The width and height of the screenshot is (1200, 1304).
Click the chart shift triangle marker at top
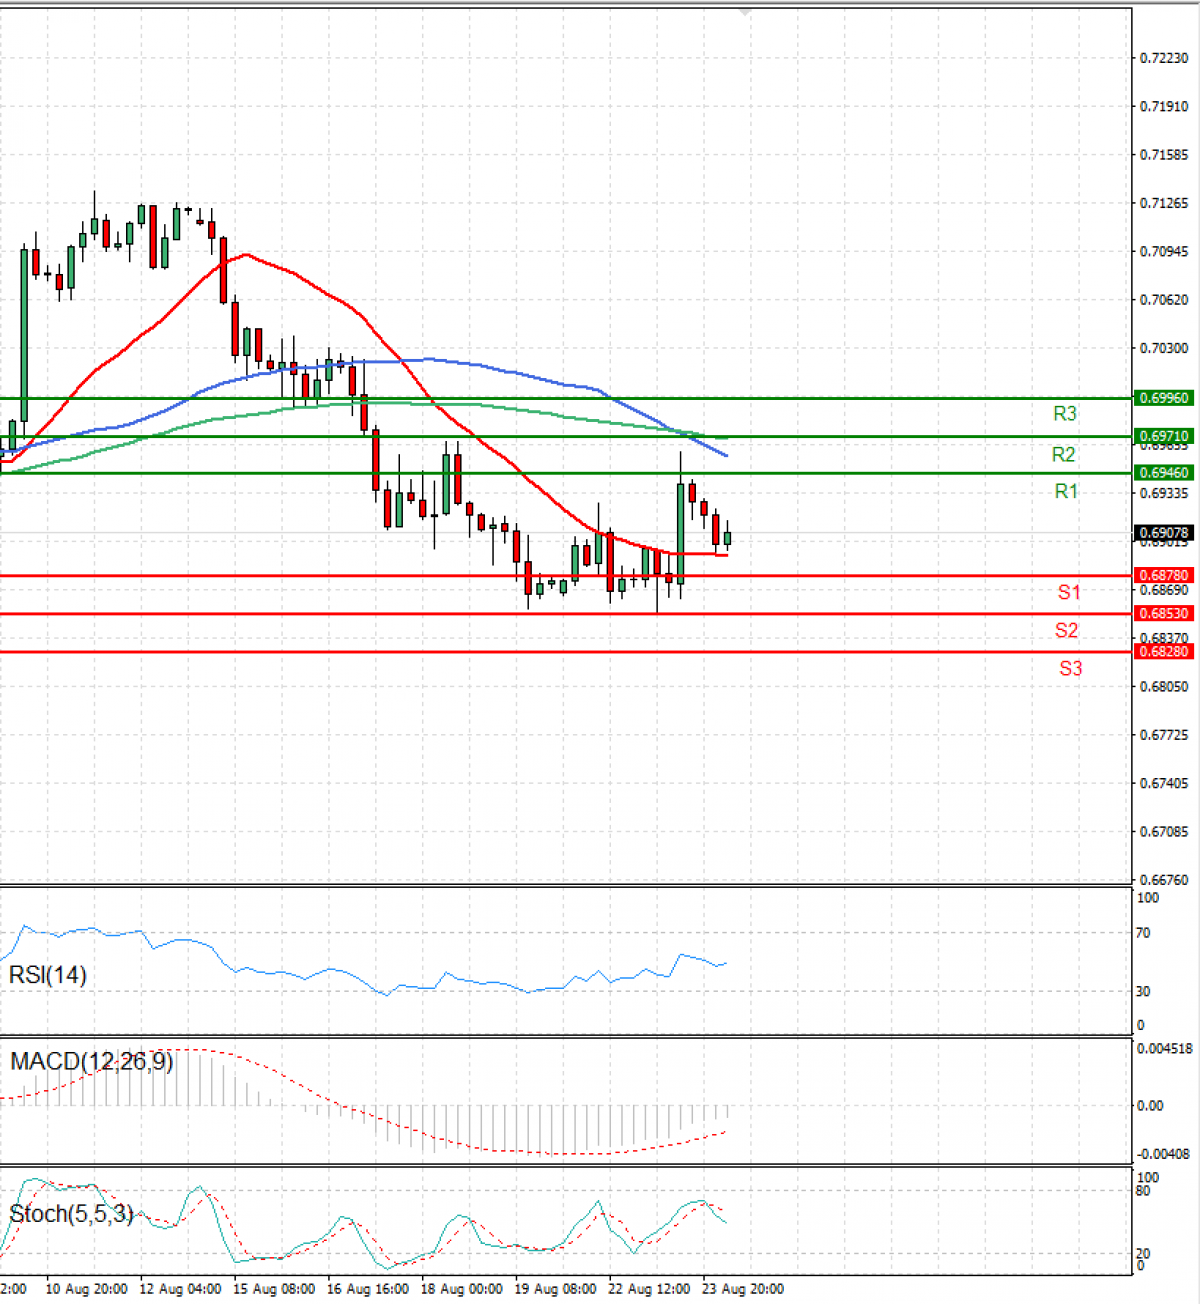(x=745, y=12)
